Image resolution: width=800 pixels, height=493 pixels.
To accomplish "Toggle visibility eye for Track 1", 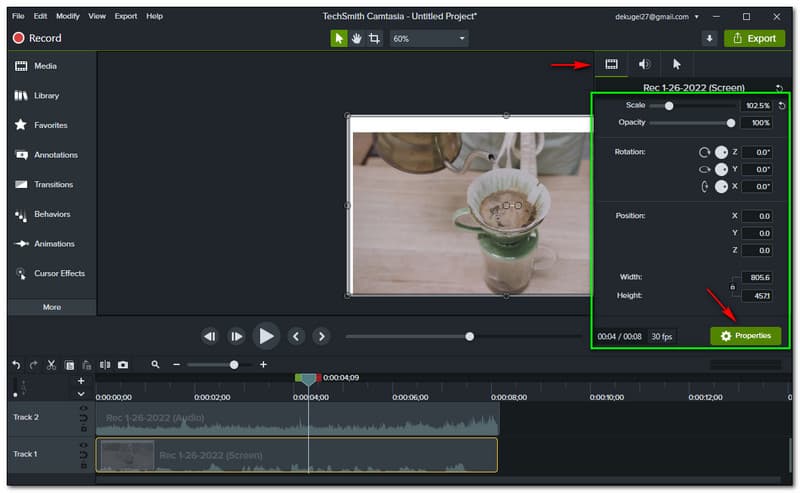I will click(82, 445).
